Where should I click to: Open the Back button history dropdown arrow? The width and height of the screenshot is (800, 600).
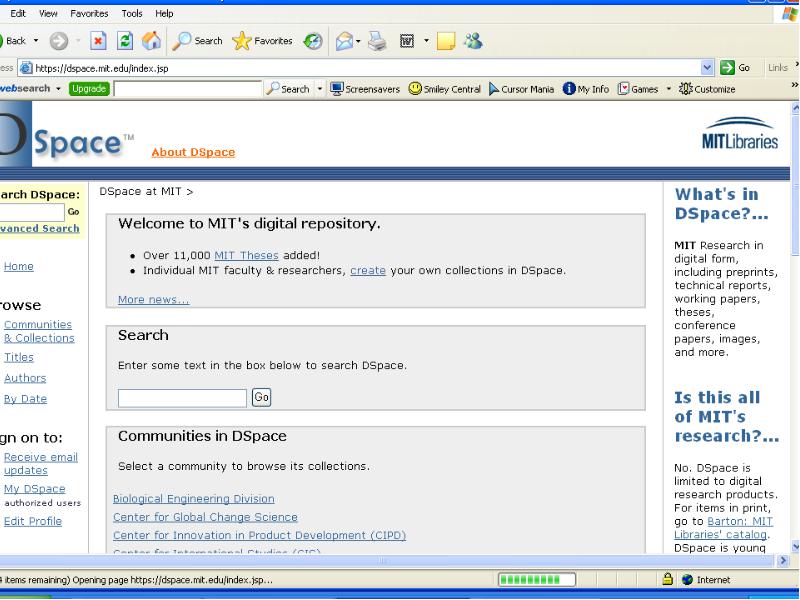36,41
